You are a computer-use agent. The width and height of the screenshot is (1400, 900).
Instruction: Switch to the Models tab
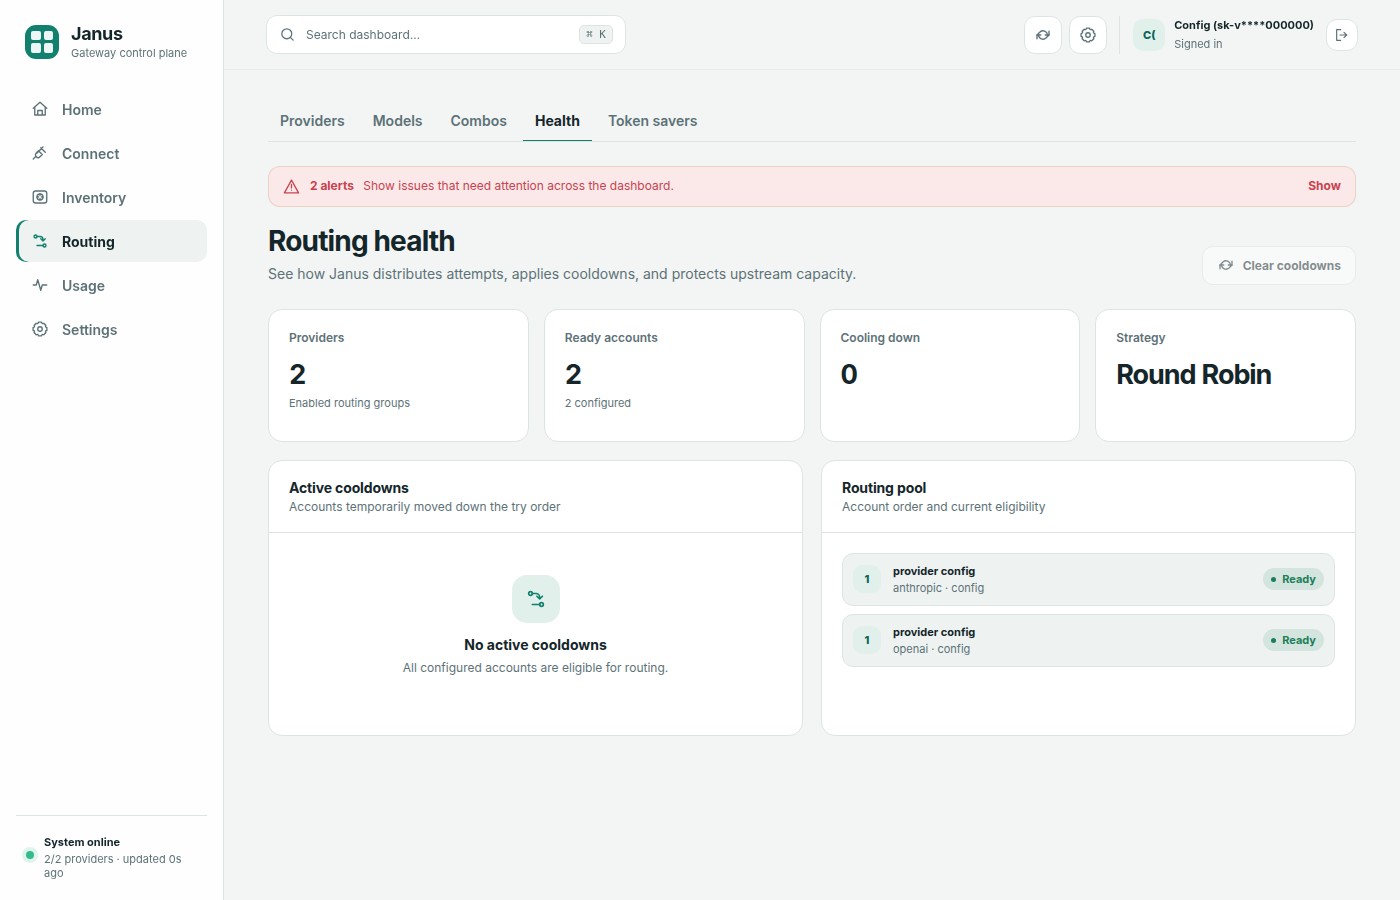click(x=397, y=121)
